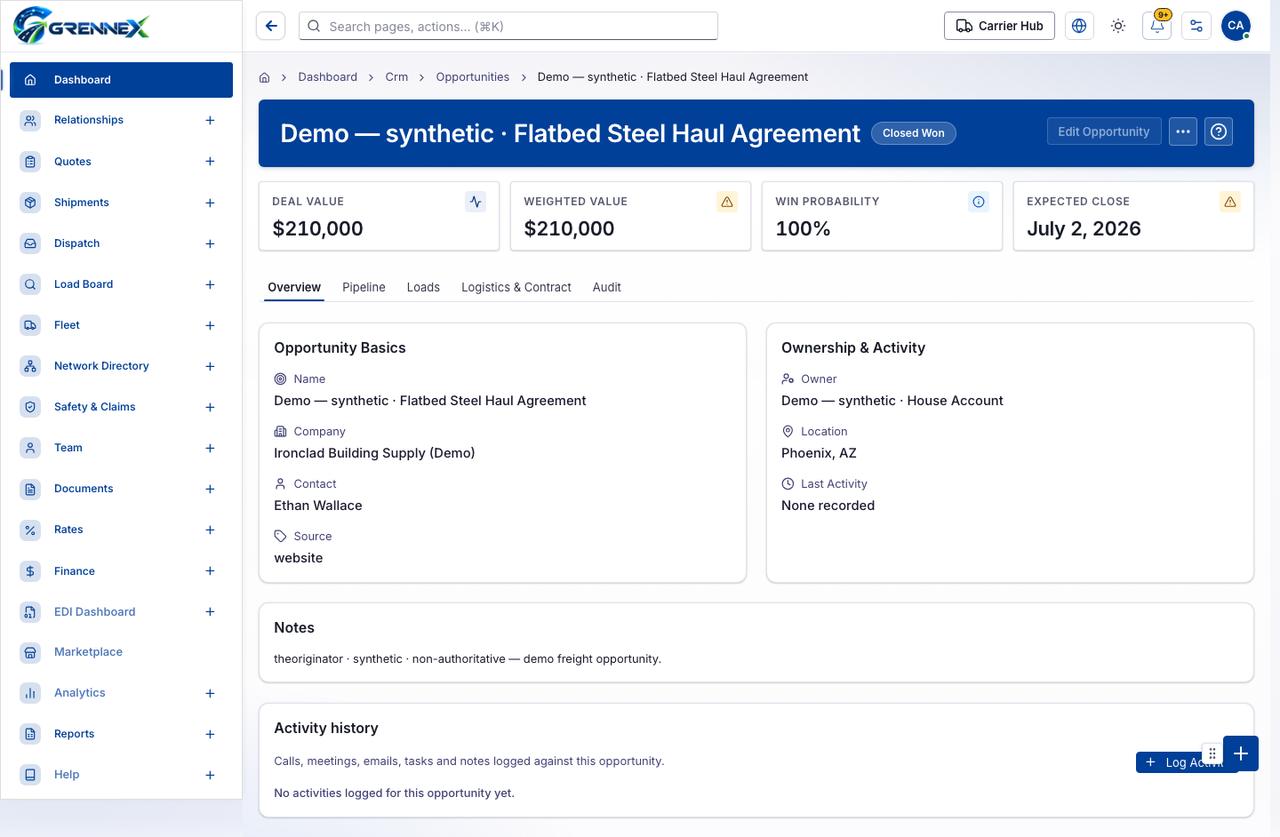Screen dimensions: 1280x837
Task: Click the drag handle beside Log Activity
Action: click(x=1212, y=753)
